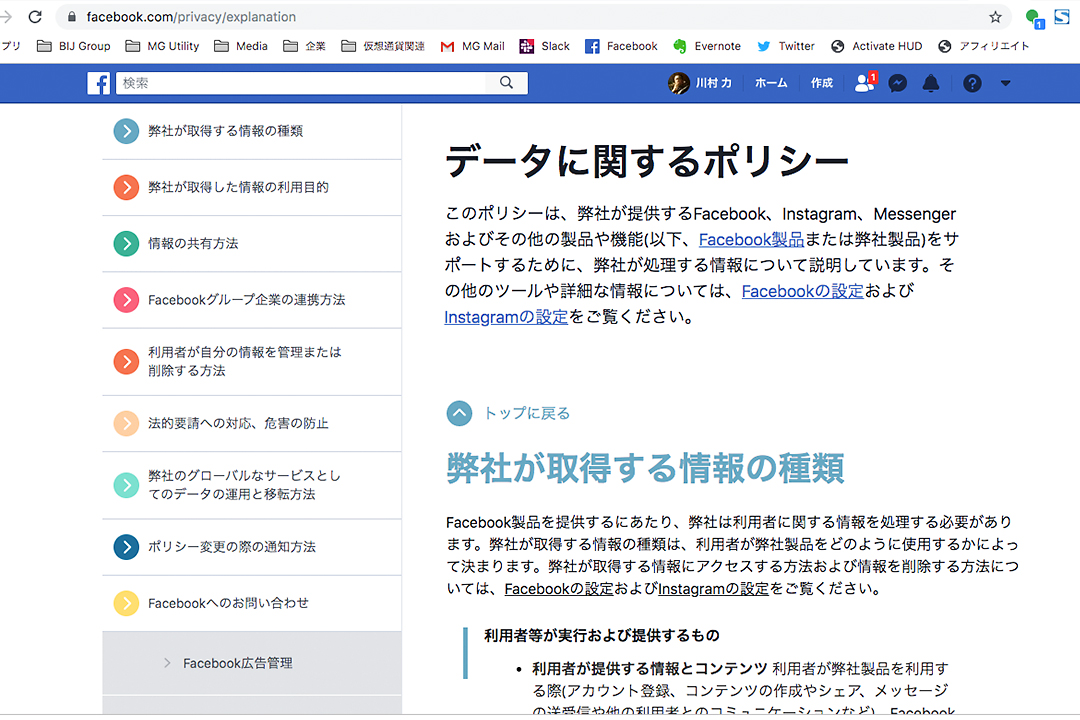Viewport: 1080px width, 720px height.
Task: Open Twitter from the bookmarks bar
Action: 786,45
